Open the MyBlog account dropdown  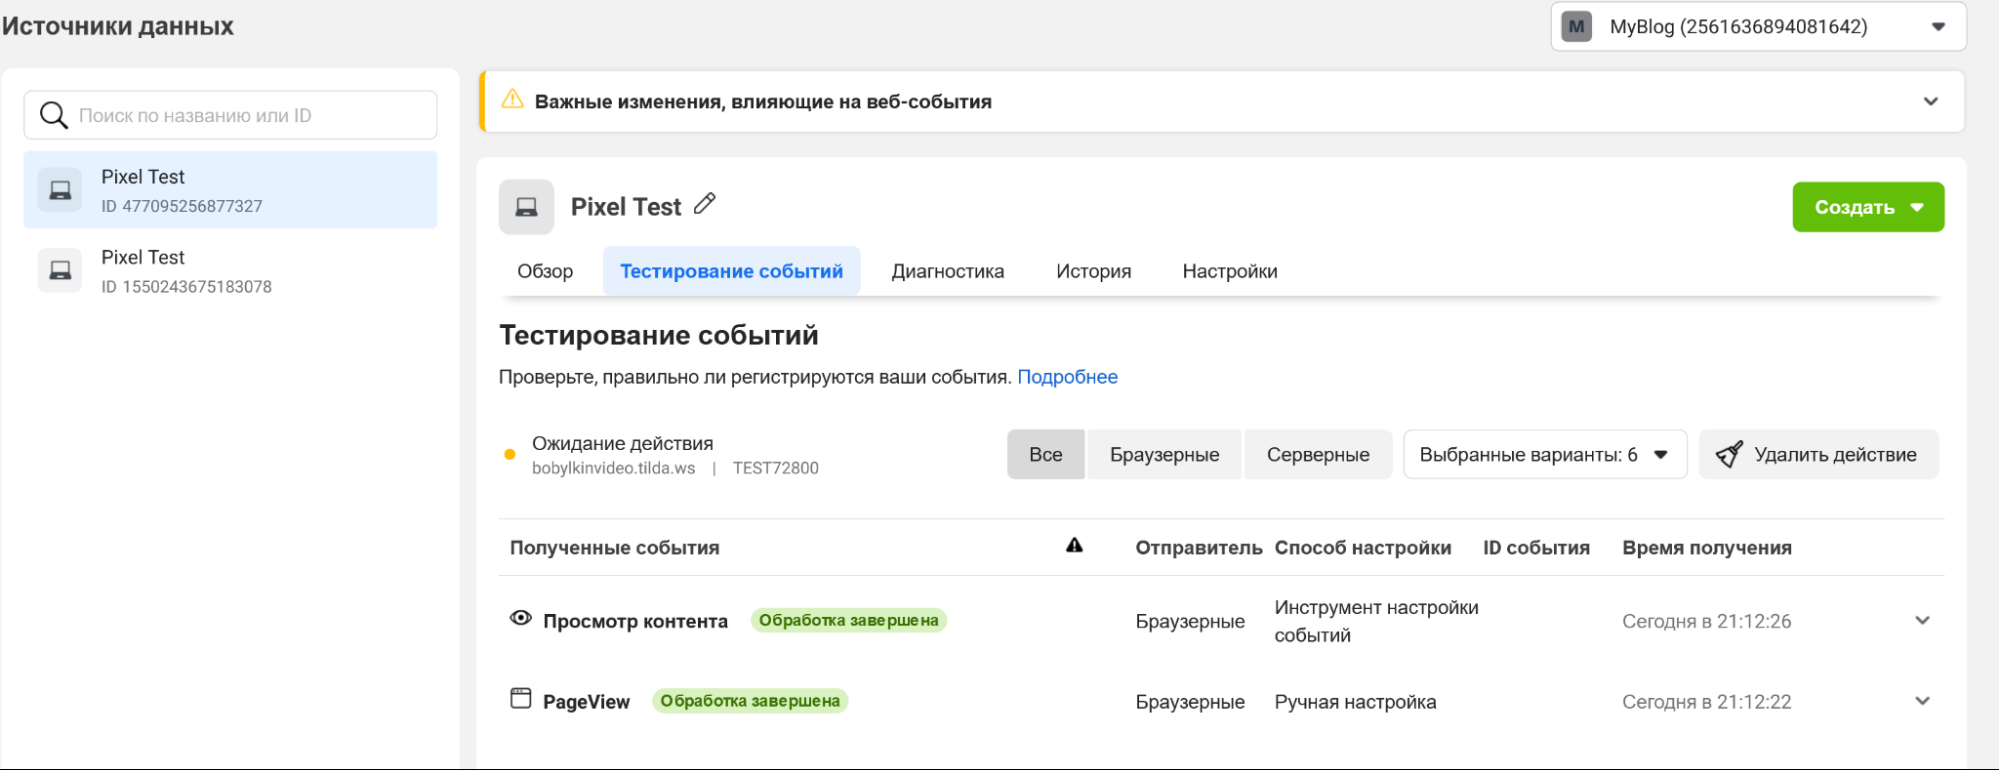tap(1758, 27)
